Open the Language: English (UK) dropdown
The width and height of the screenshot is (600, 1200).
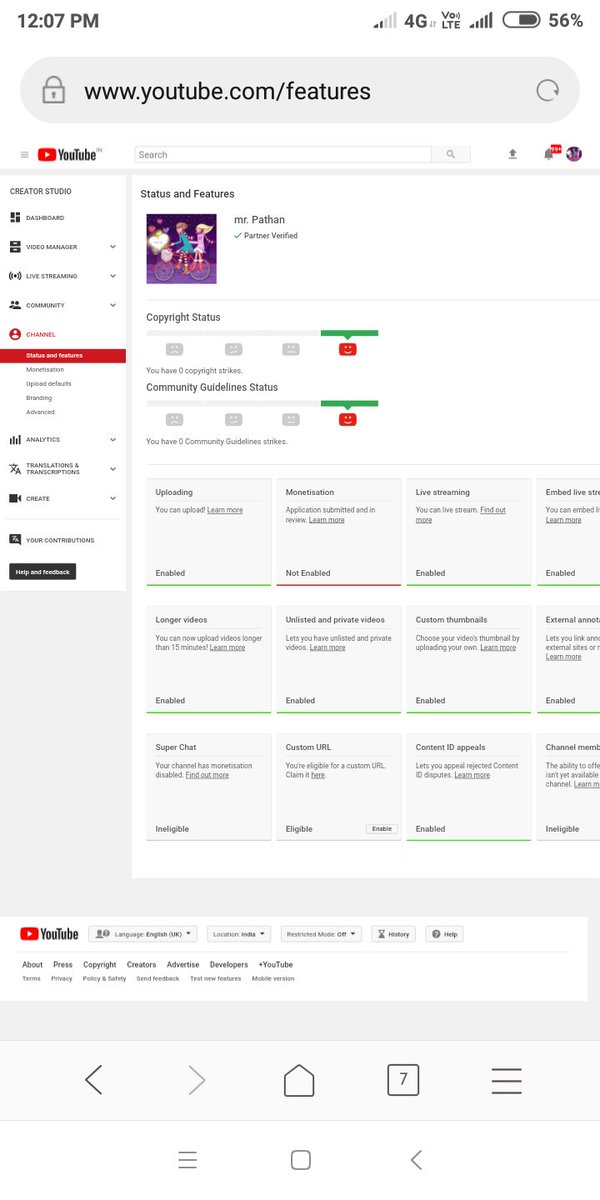143,934
